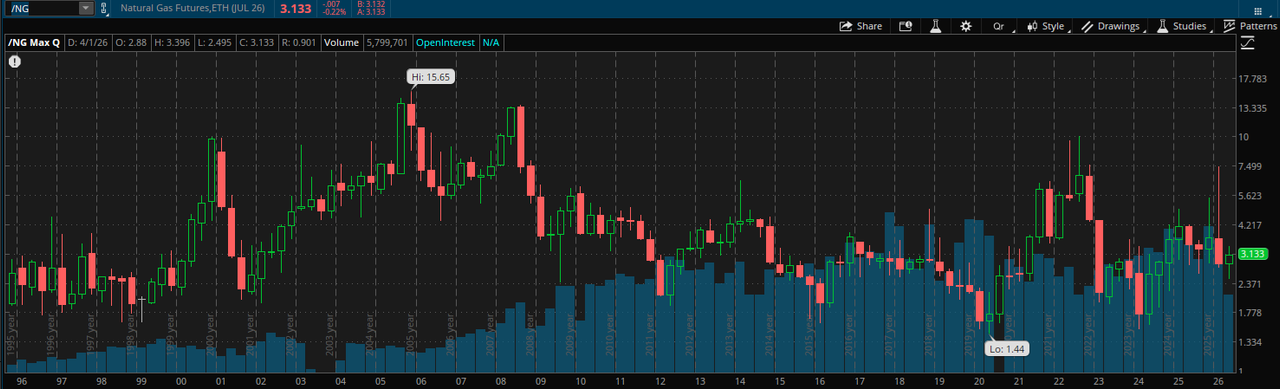The width and height of the screenshot is (1280, 389).
Task: Click the flask Edit Studies icon beside the gear
Action: coord(937,26)
